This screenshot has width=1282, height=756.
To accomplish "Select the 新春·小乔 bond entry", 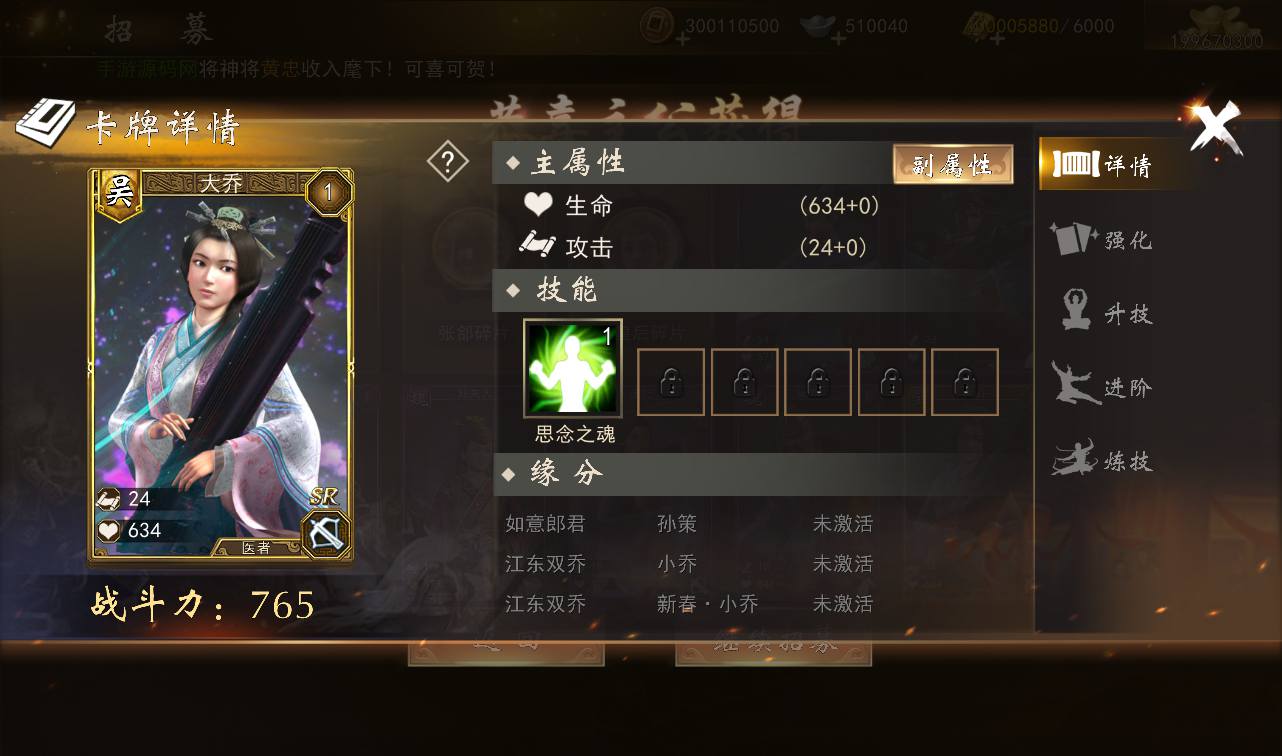I will point(707,604).
